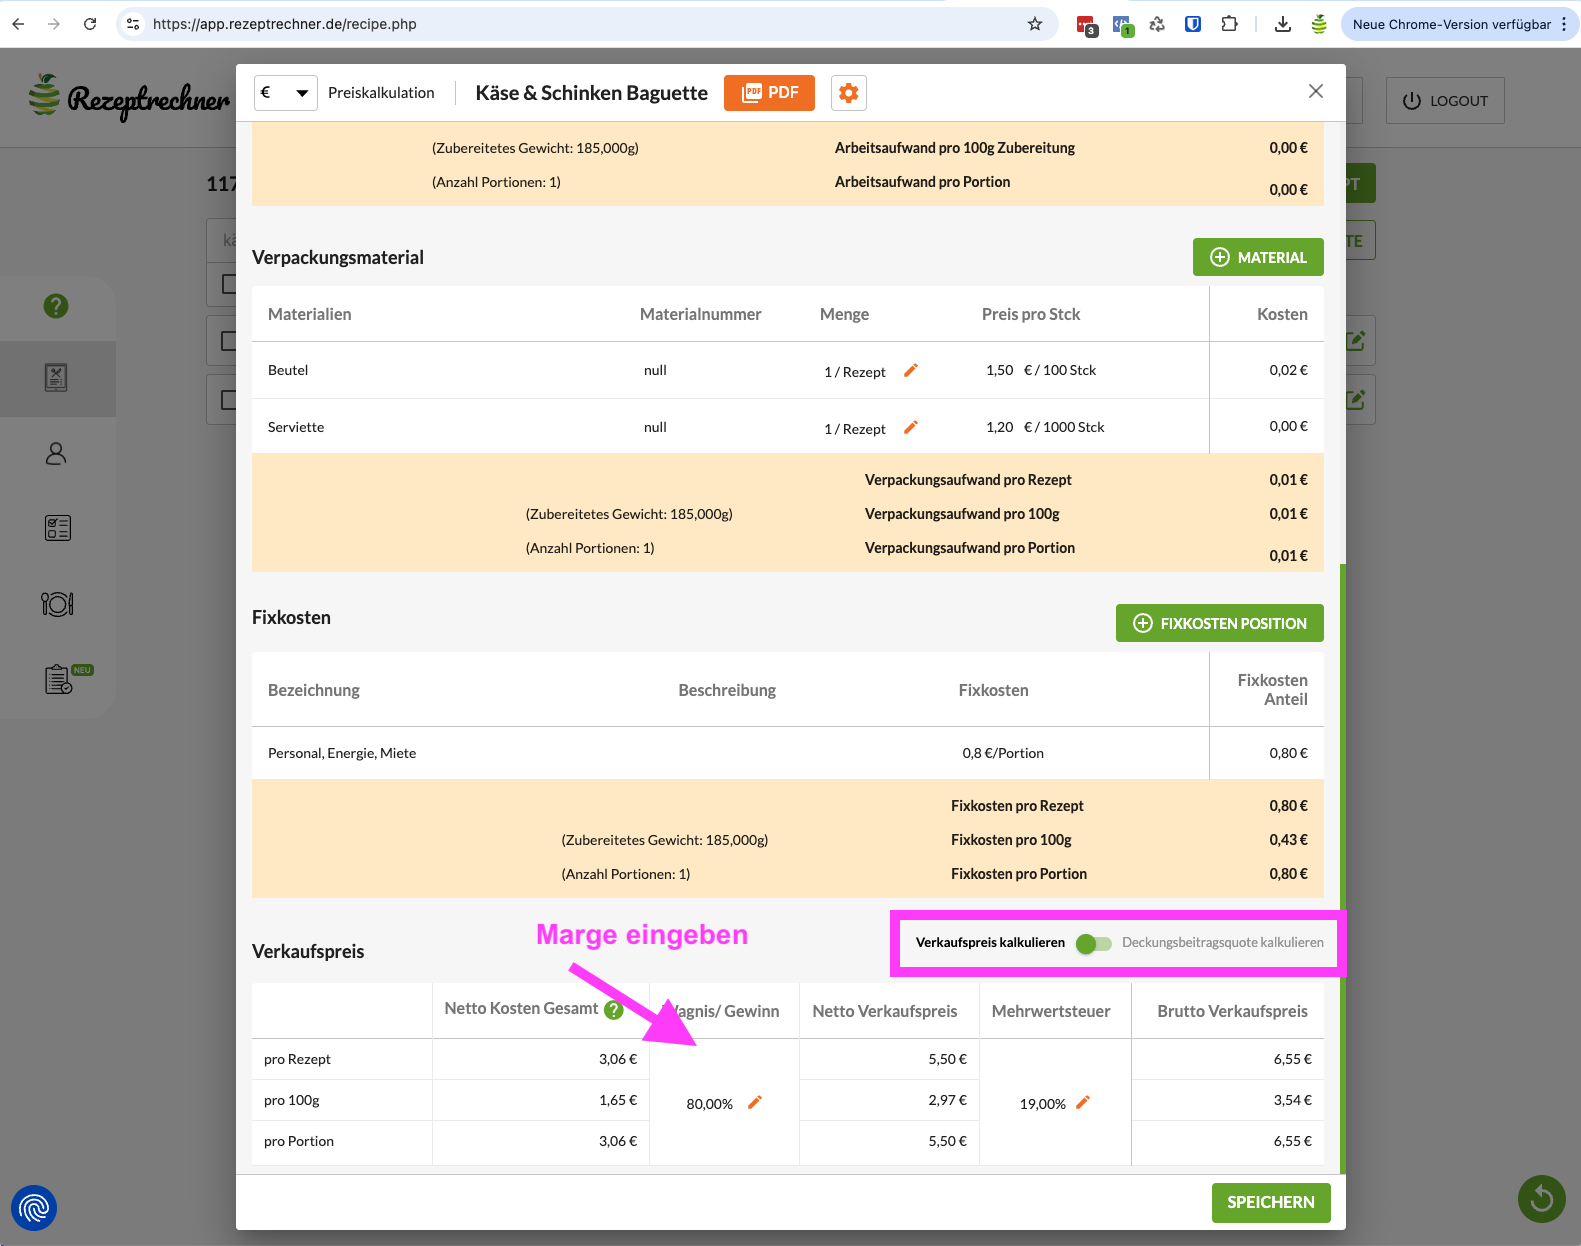Click the green undo floating button
Image resolution: width=1581 pixels, height=1246 pixels.
pyautogui.click(x=1541, y=1198)
